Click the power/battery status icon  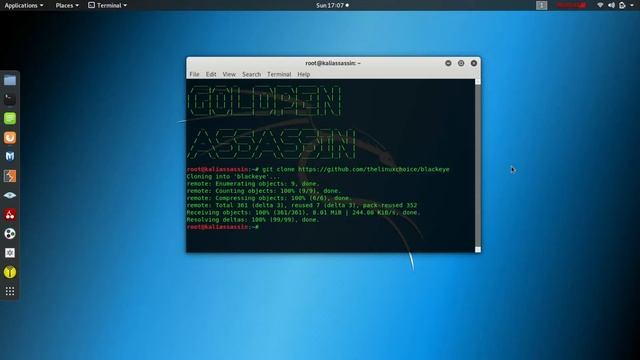tap(622, 5)
